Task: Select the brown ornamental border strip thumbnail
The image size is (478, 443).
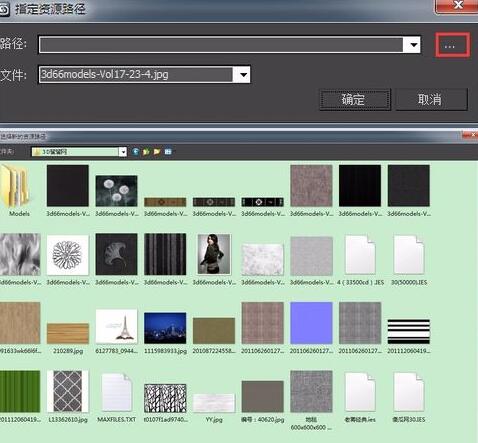Action: 165,202
